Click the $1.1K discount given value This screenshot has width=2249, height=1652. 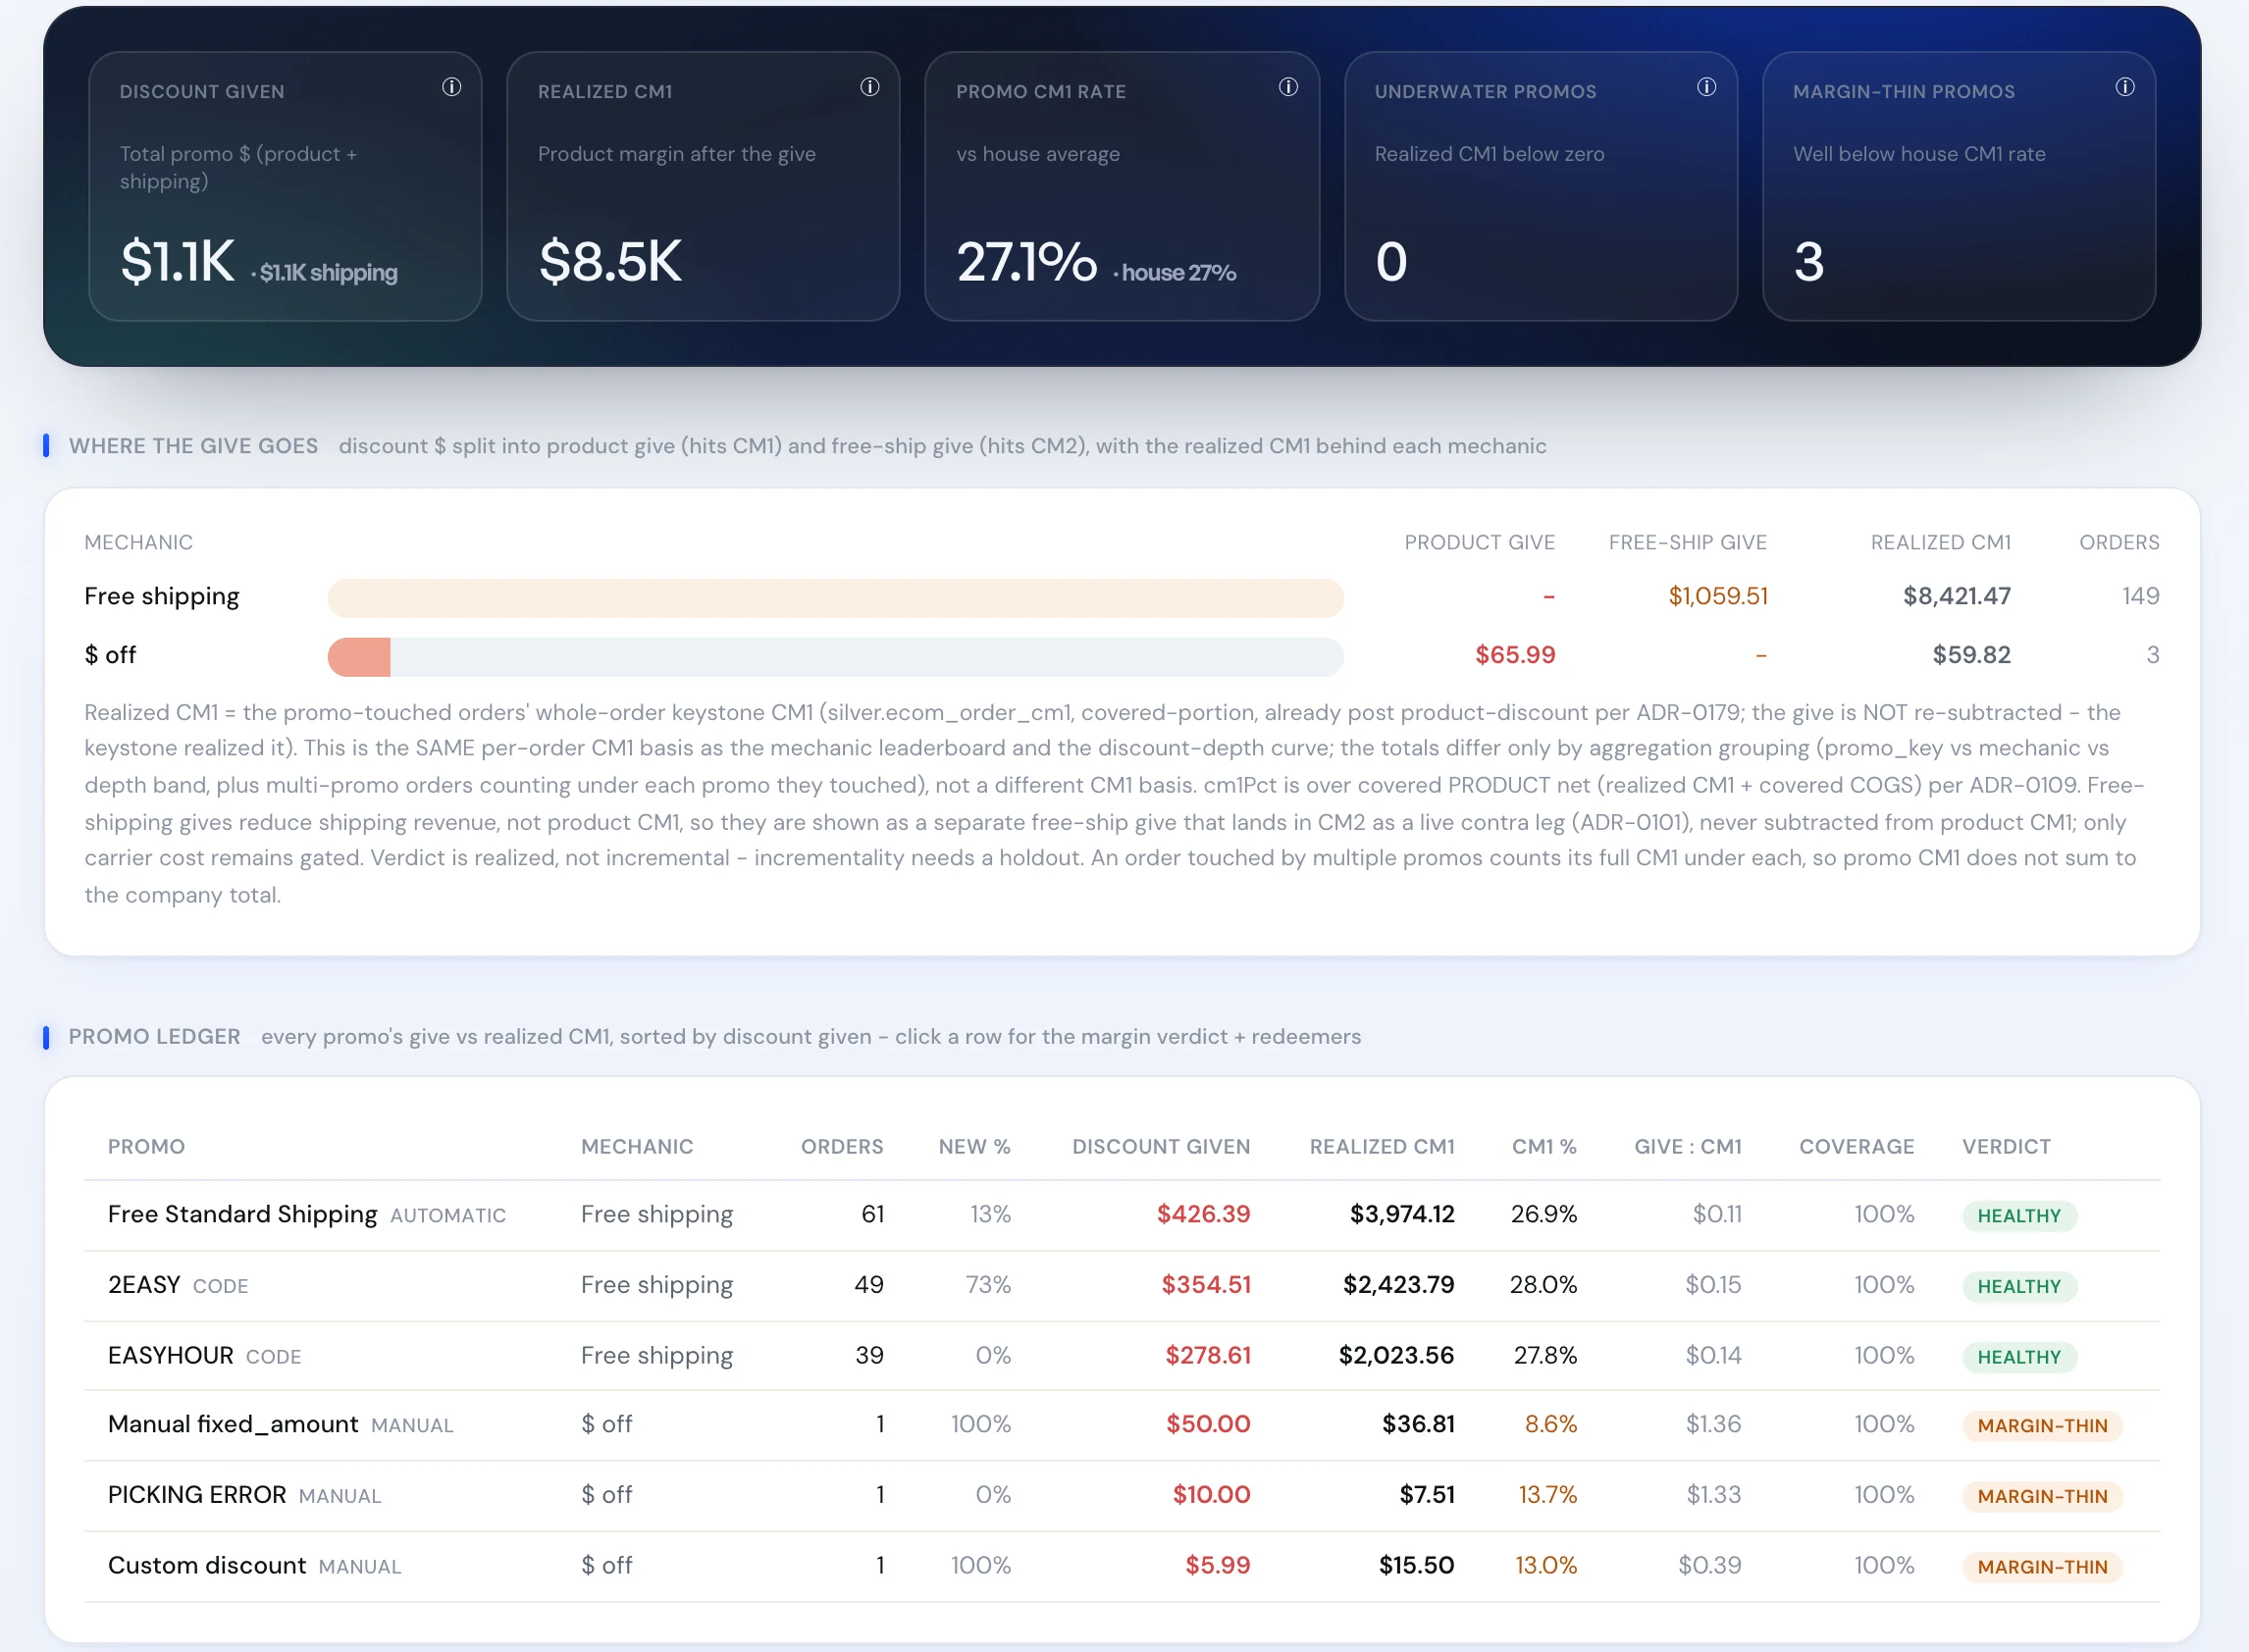pyautogui.click(x=178, y=262)
